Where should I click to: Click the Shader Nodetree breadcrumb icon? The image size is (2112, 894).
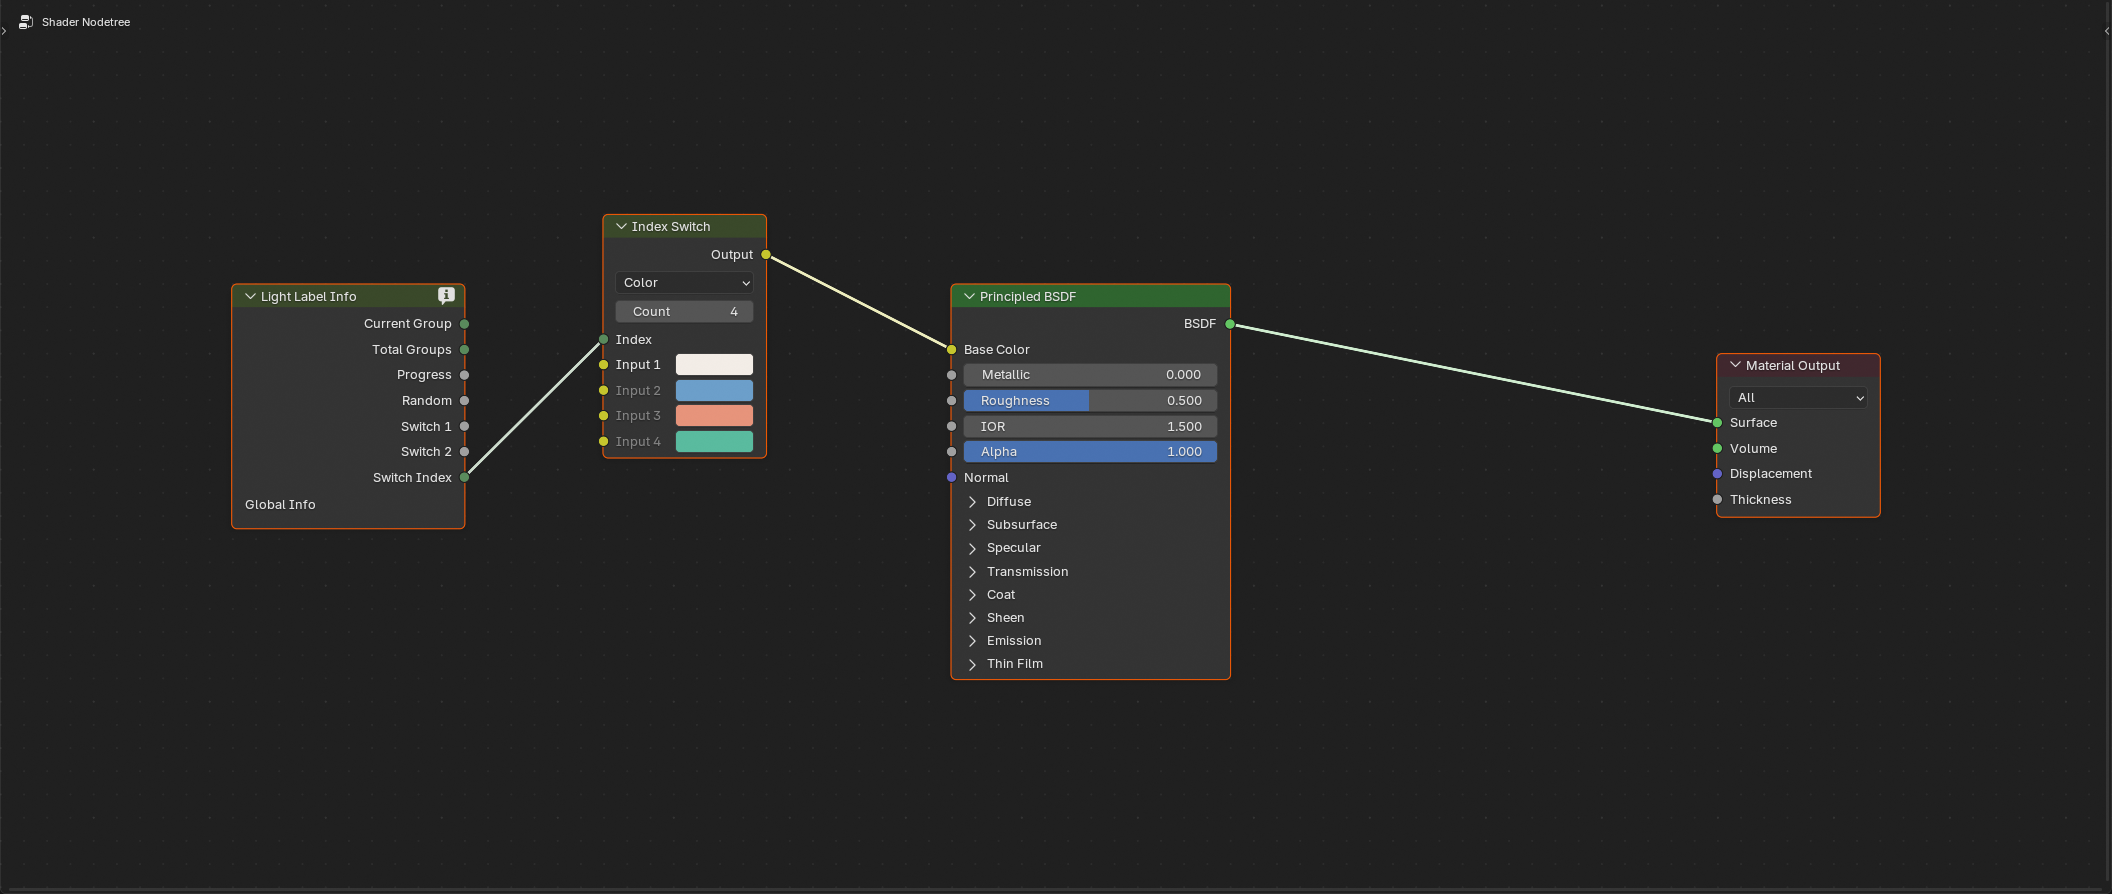26,22
